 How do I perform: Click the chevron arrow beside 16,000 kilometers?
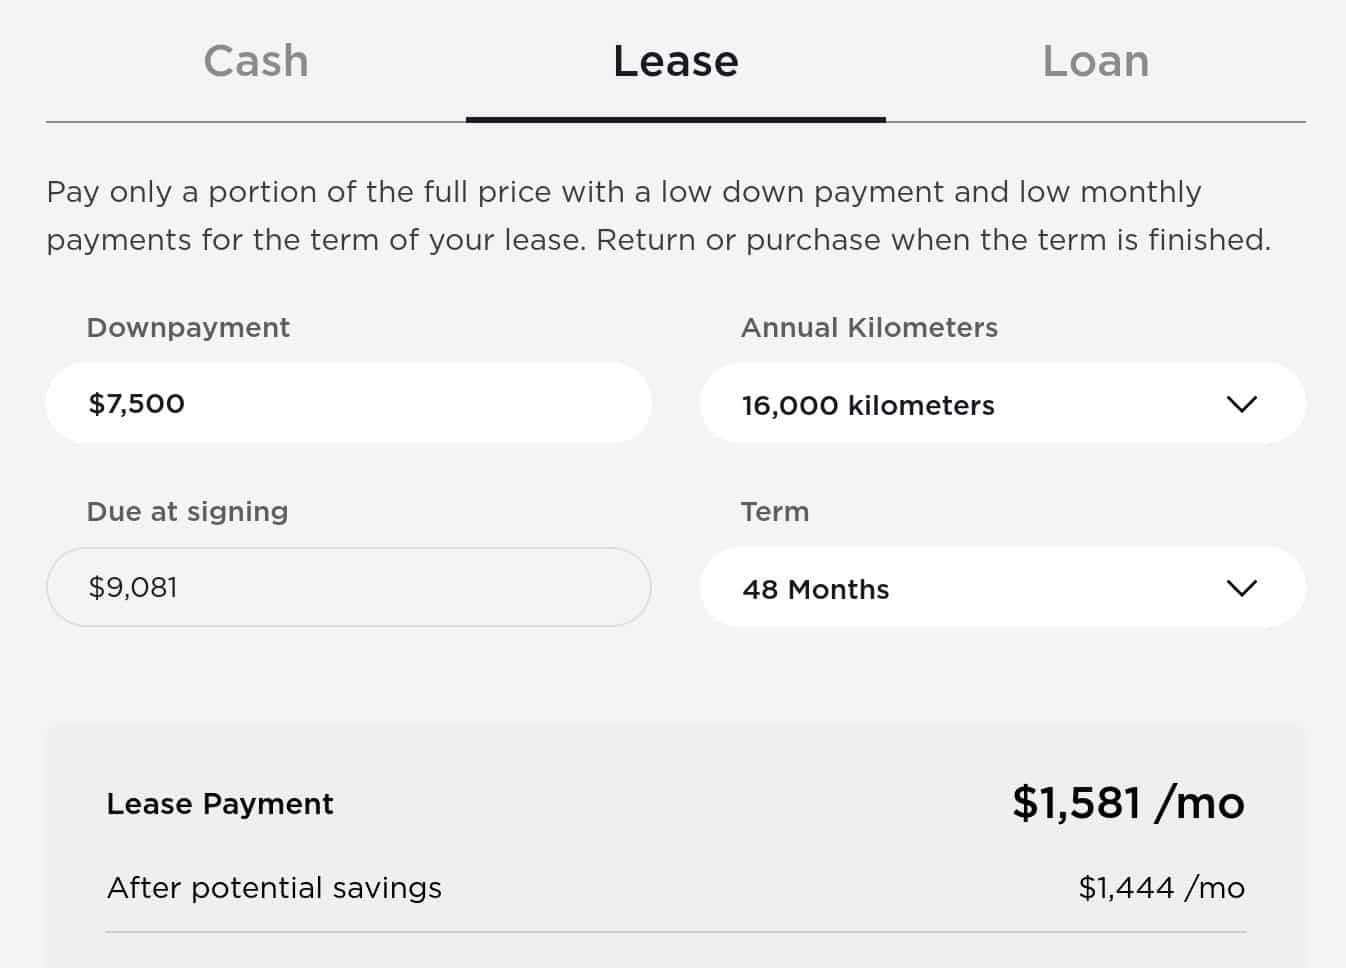(1241, 404)
